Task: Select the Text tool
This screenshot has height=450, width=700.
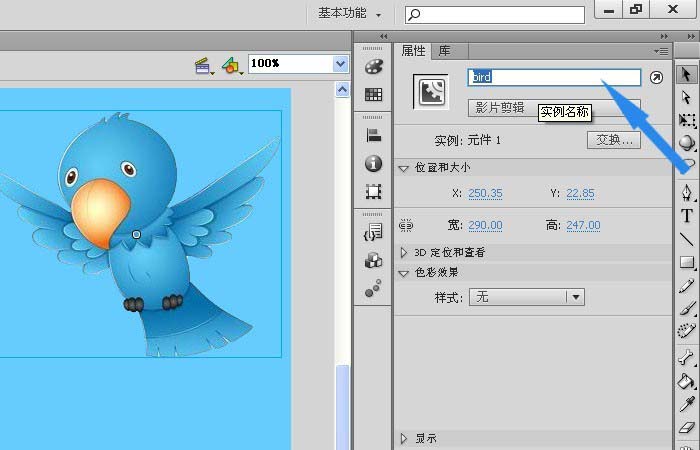Action: [x=687, y=216]
